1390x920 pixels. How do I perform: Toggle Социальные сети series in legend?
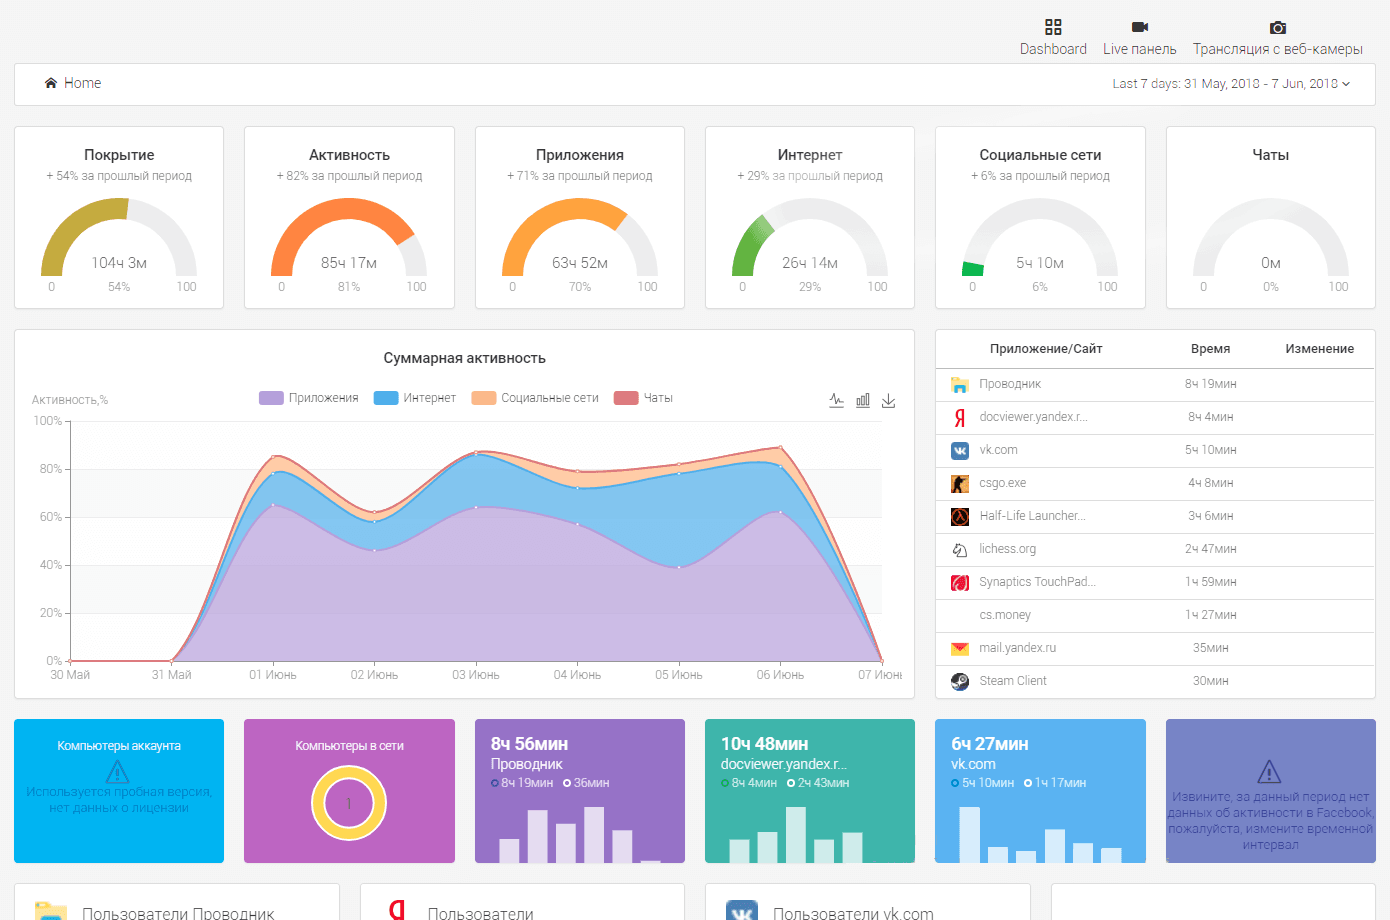pyautogui.click(x=535, y=398)
